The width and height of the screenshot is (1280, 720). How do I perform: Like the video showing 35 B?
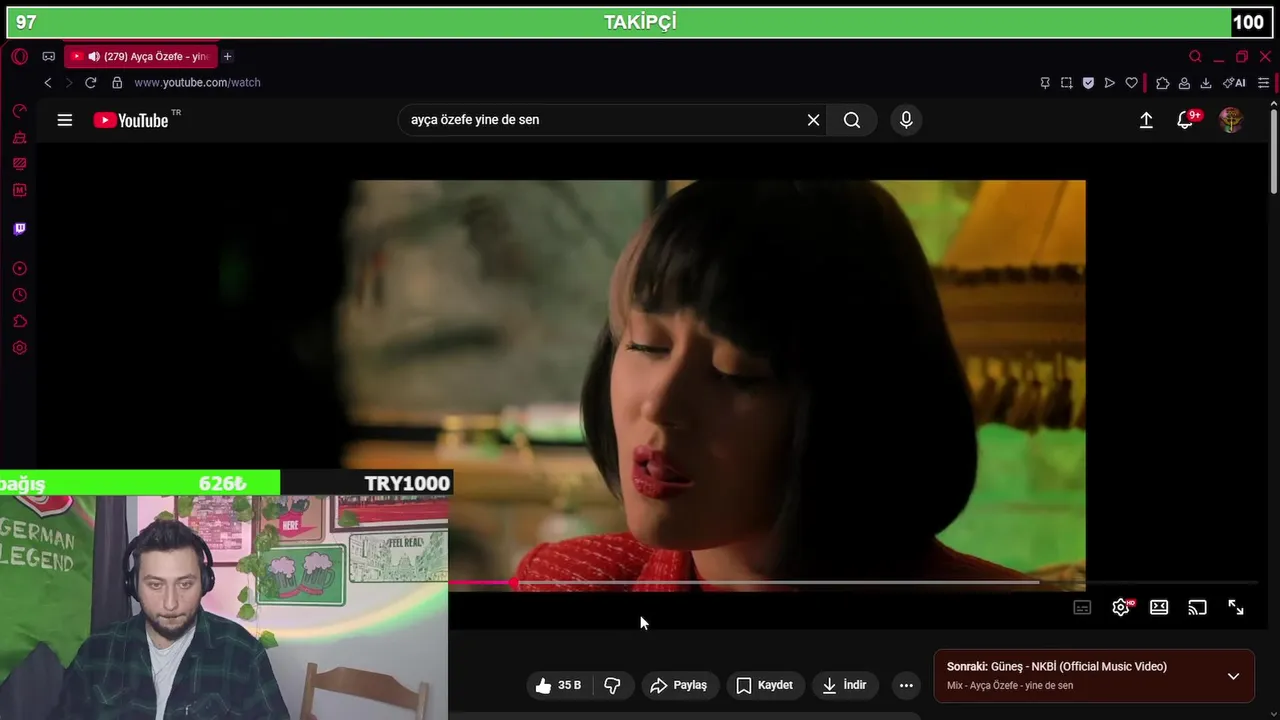coord(558,685)
